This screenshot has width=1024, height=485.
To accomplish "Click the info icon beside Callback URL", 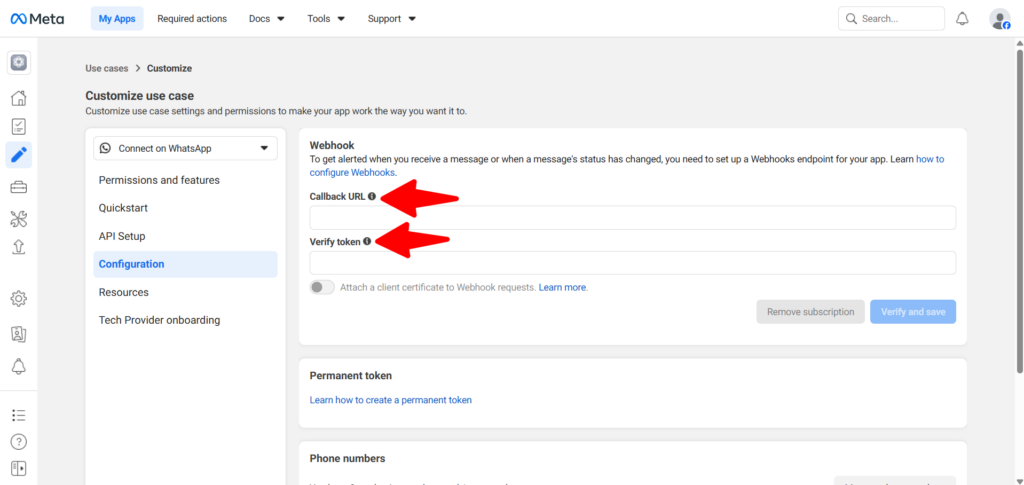I will coord(372,197).
